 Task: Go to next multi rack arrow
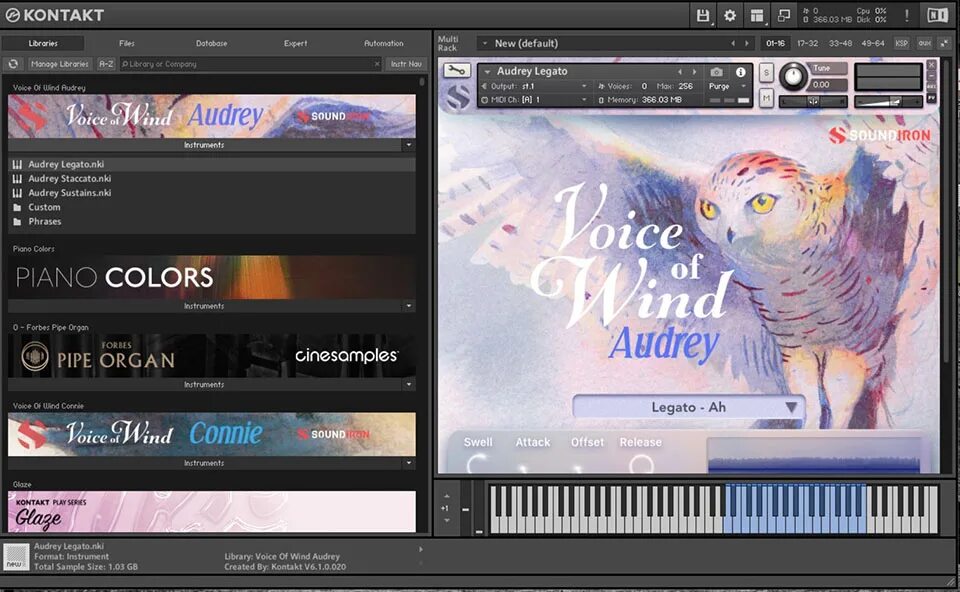click(x=746, y=43)
